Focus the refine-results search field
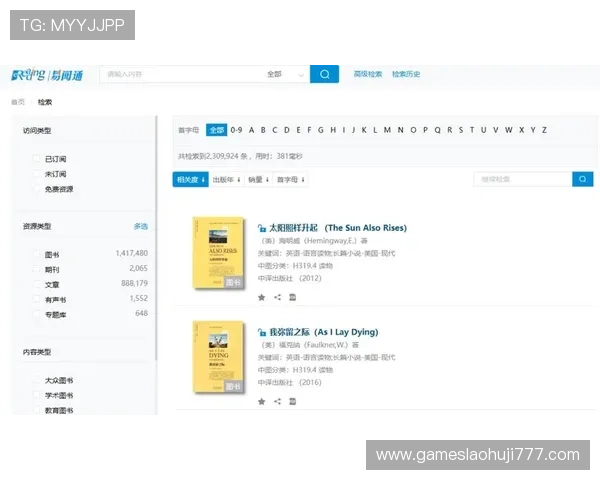The image size is (600, 480). [523, 179]
